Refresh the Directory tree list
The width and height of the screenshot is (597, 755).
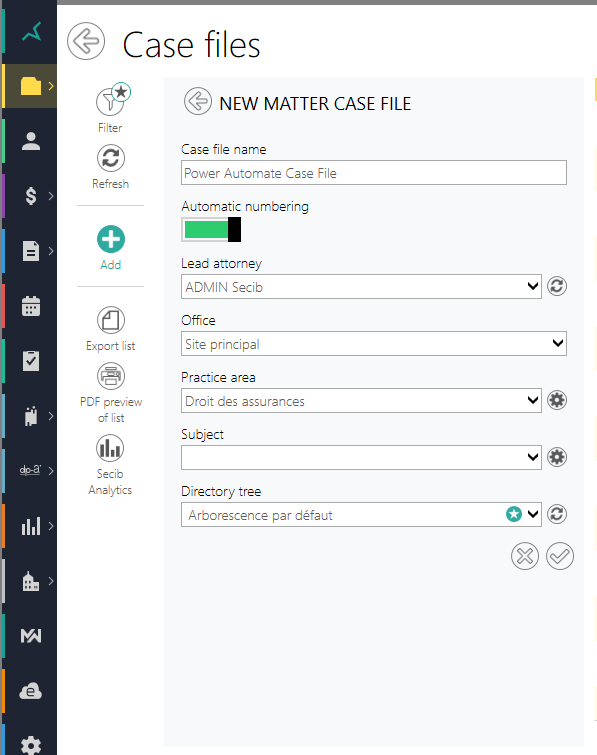coord(557,514)
